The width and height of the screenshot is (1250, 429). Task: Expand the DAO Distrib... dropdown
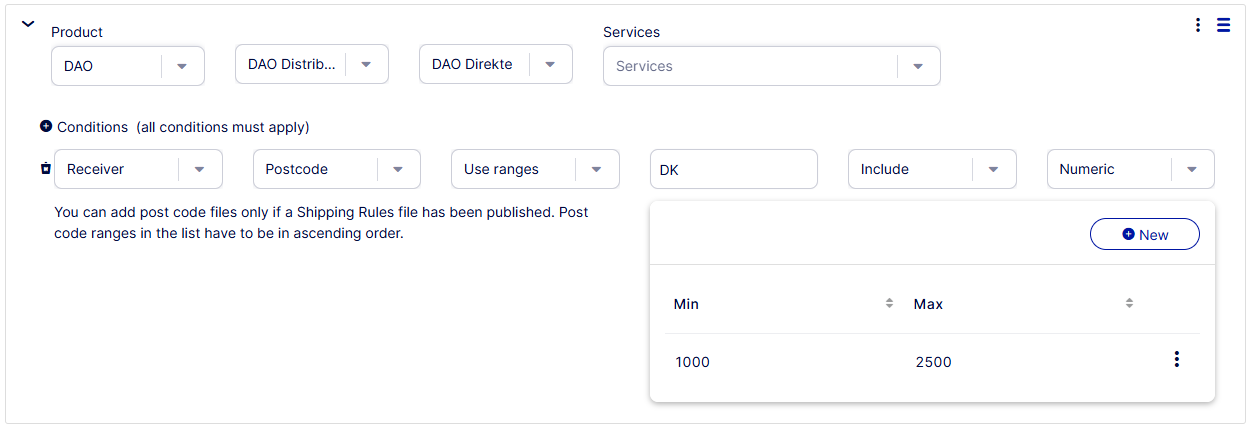point(366,64)
